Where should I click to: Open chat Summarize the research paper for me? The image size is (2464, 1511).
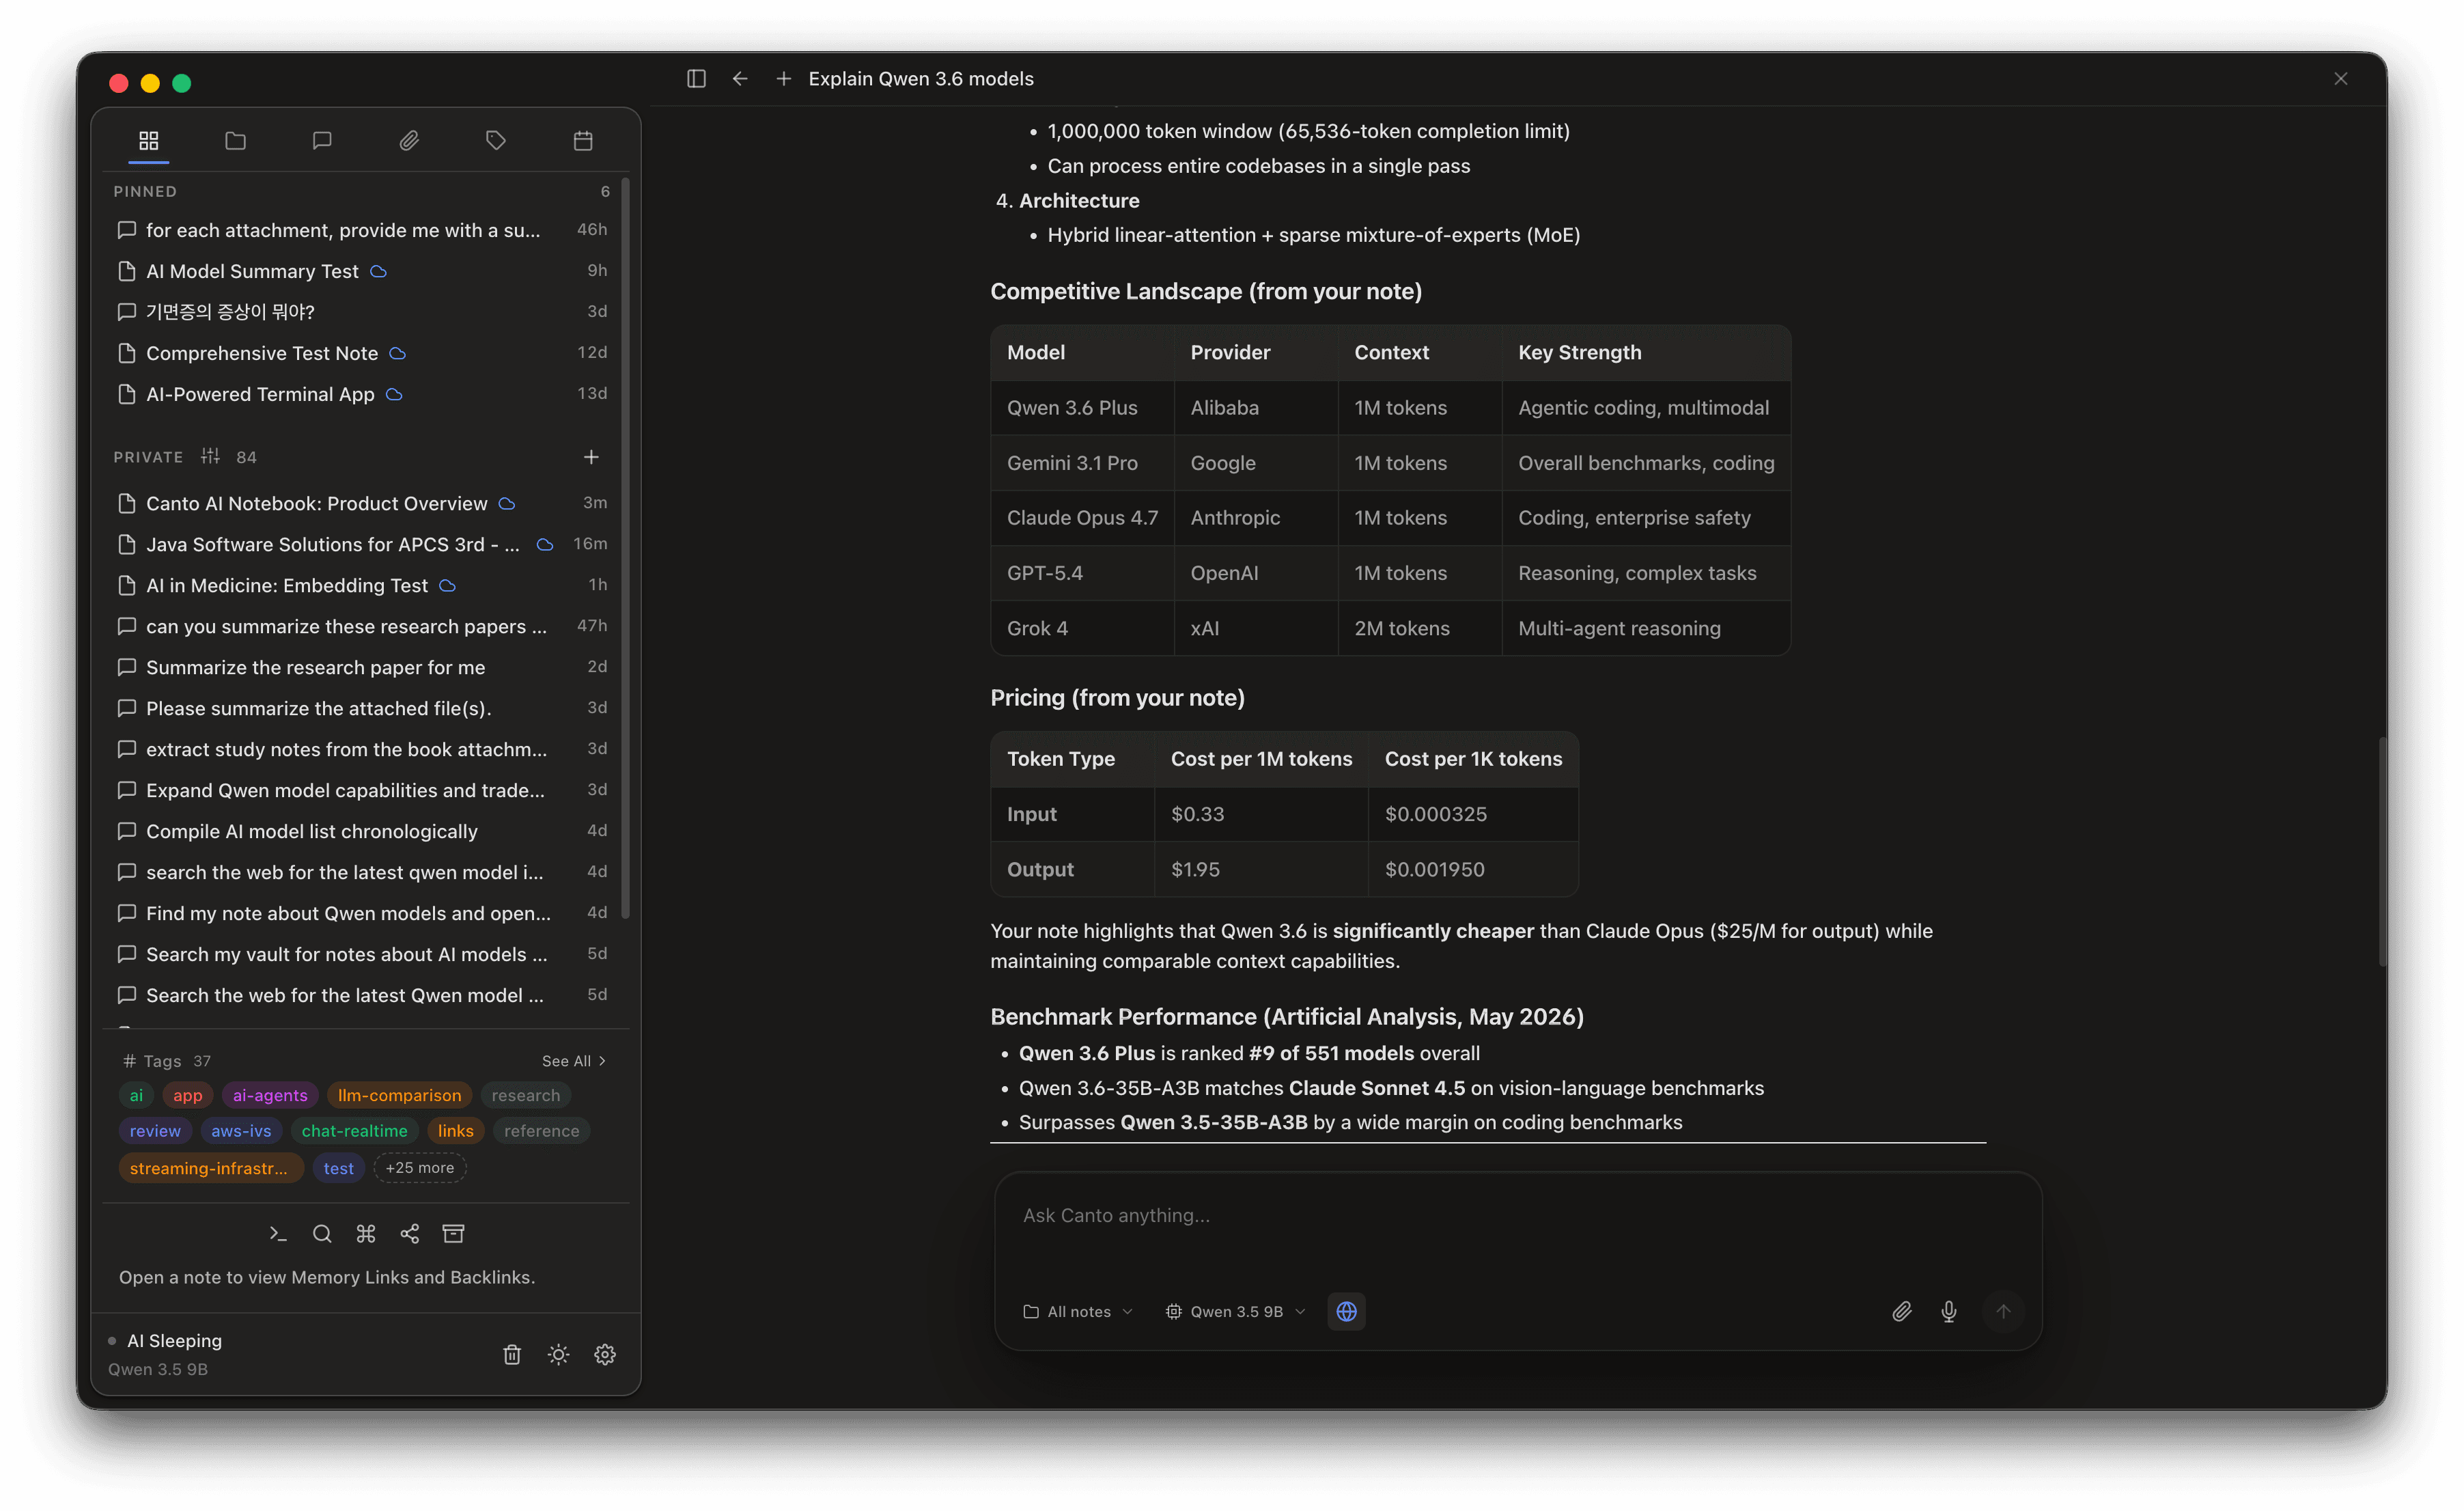361,667
